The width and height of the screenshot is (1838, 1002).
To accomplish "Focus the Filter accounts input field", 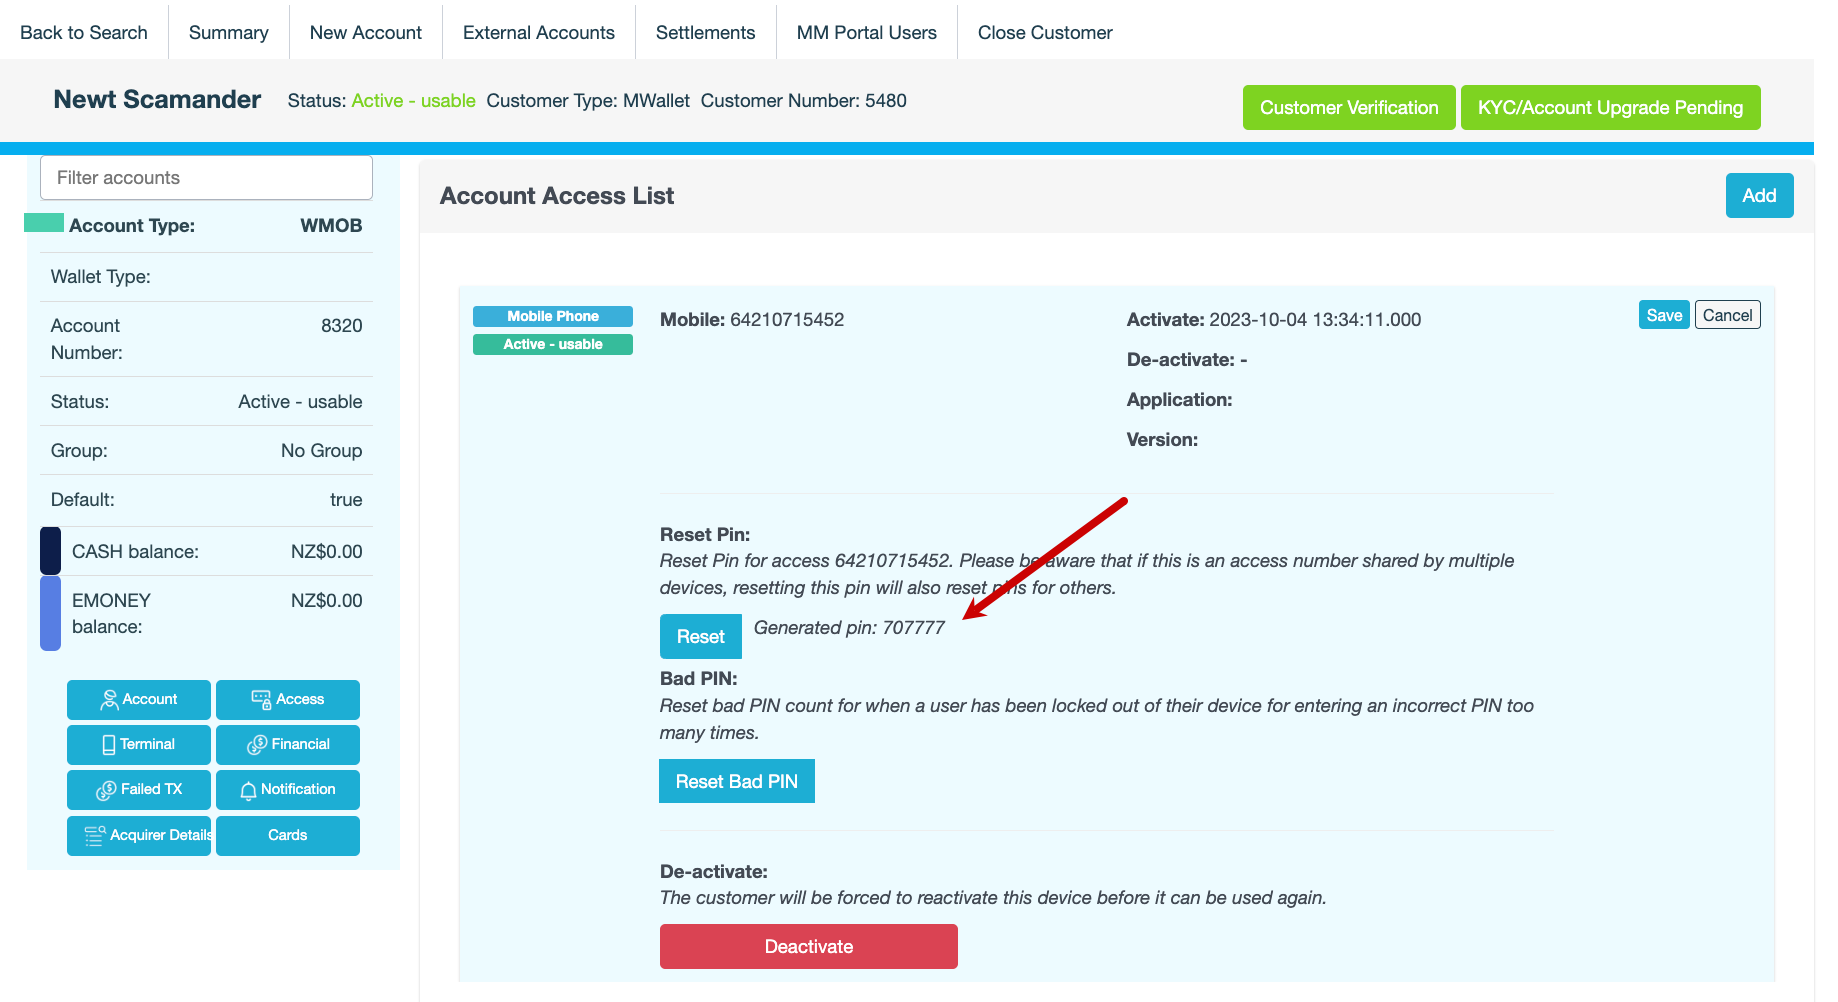I will tap(206, 177).
